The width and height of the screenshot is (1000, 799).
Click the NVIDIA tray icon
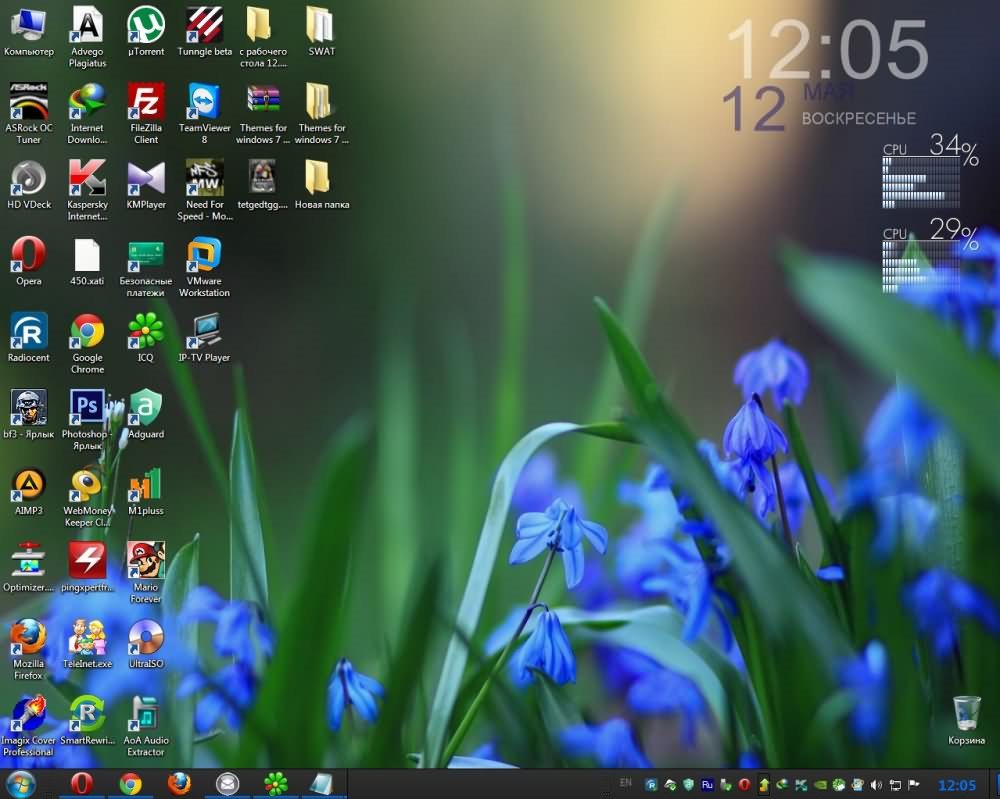click(822, 785)
